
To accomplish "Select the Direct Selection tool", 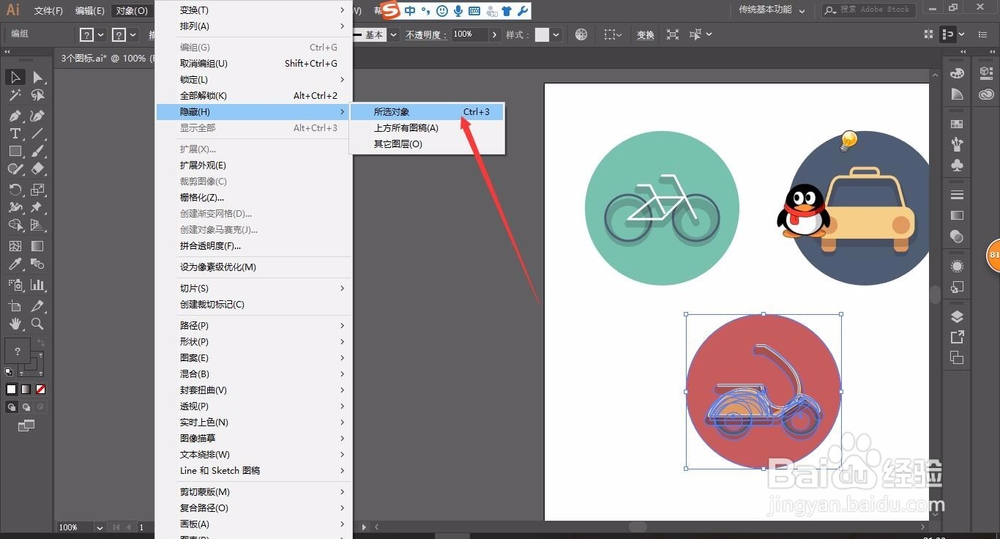I will click(x=38, y=77).
